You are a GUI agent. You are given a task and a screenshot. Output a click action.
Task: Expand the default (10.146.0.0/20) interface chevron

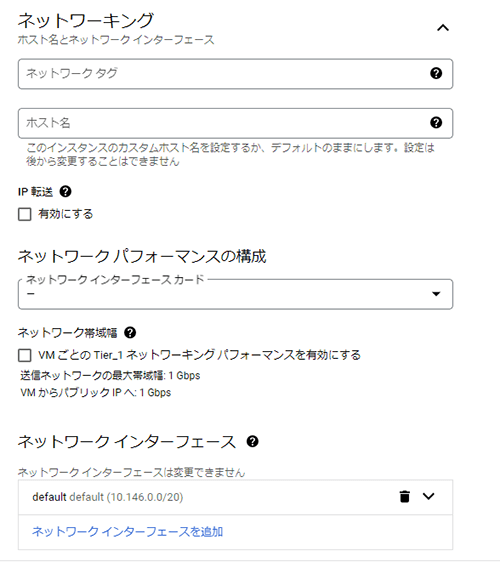[x=428, y=496]
